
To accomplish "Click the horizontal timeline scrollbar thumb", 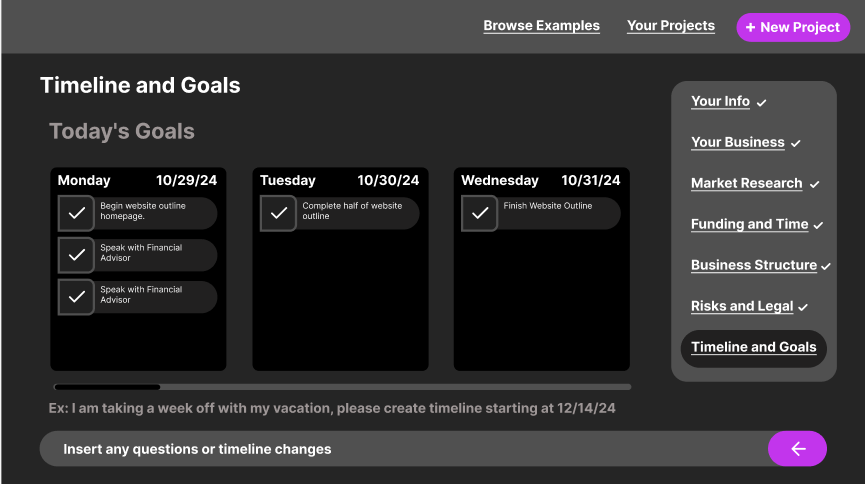I will pos(107,387).
